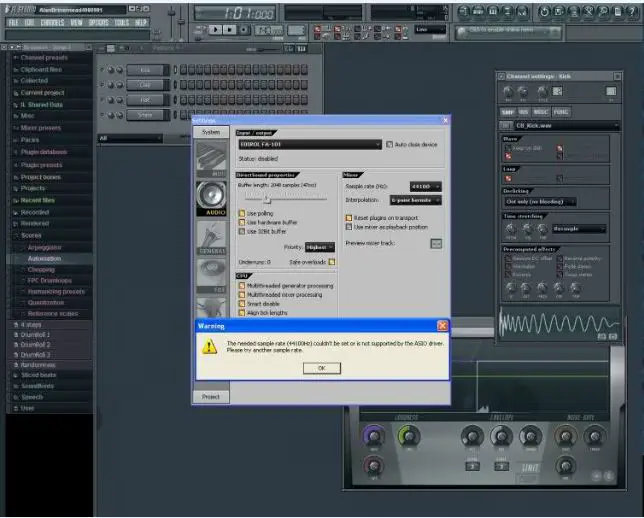Viewport: 644px width, 518px height.
Task: Click the yellow warning triangle icon
Action: click(209, 346)
